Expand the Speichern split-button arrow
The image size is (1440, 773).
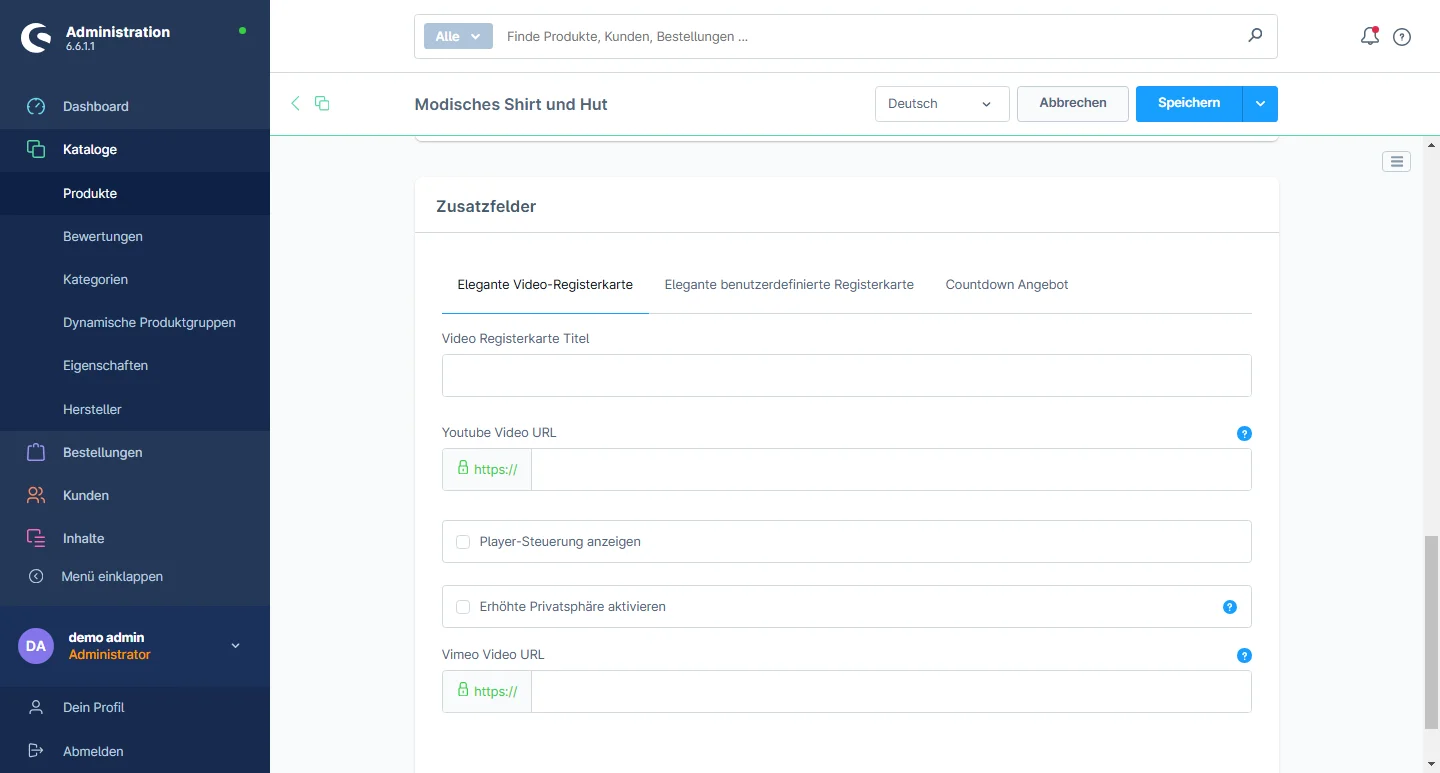[x=1260, y=104]
